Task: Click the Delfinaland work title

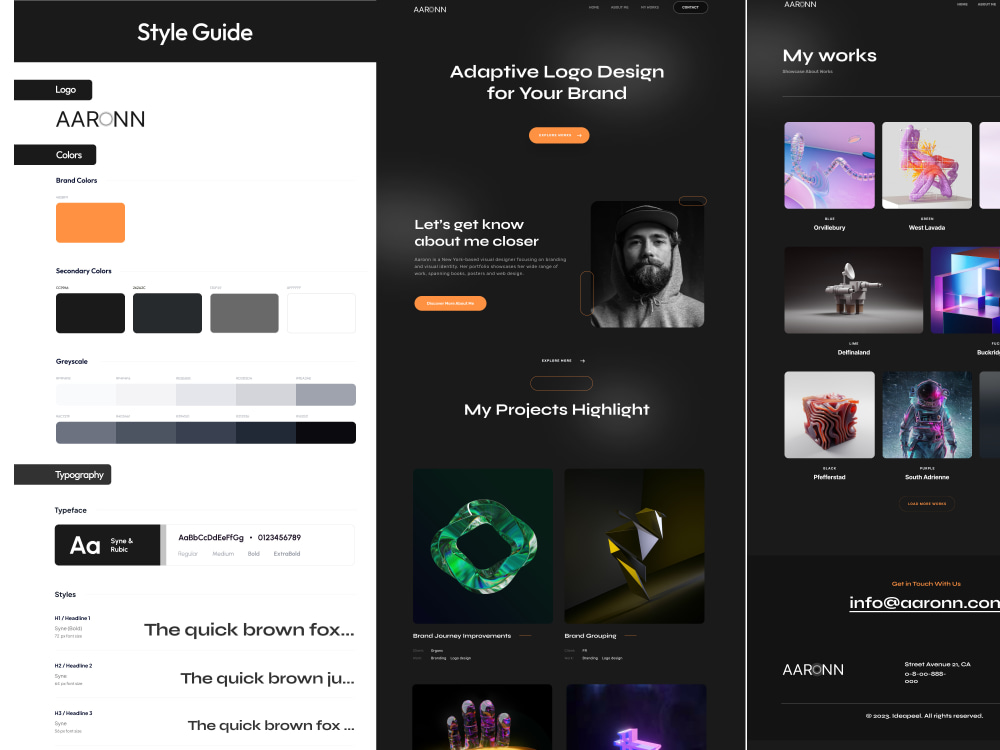Action: coord(853,353)
